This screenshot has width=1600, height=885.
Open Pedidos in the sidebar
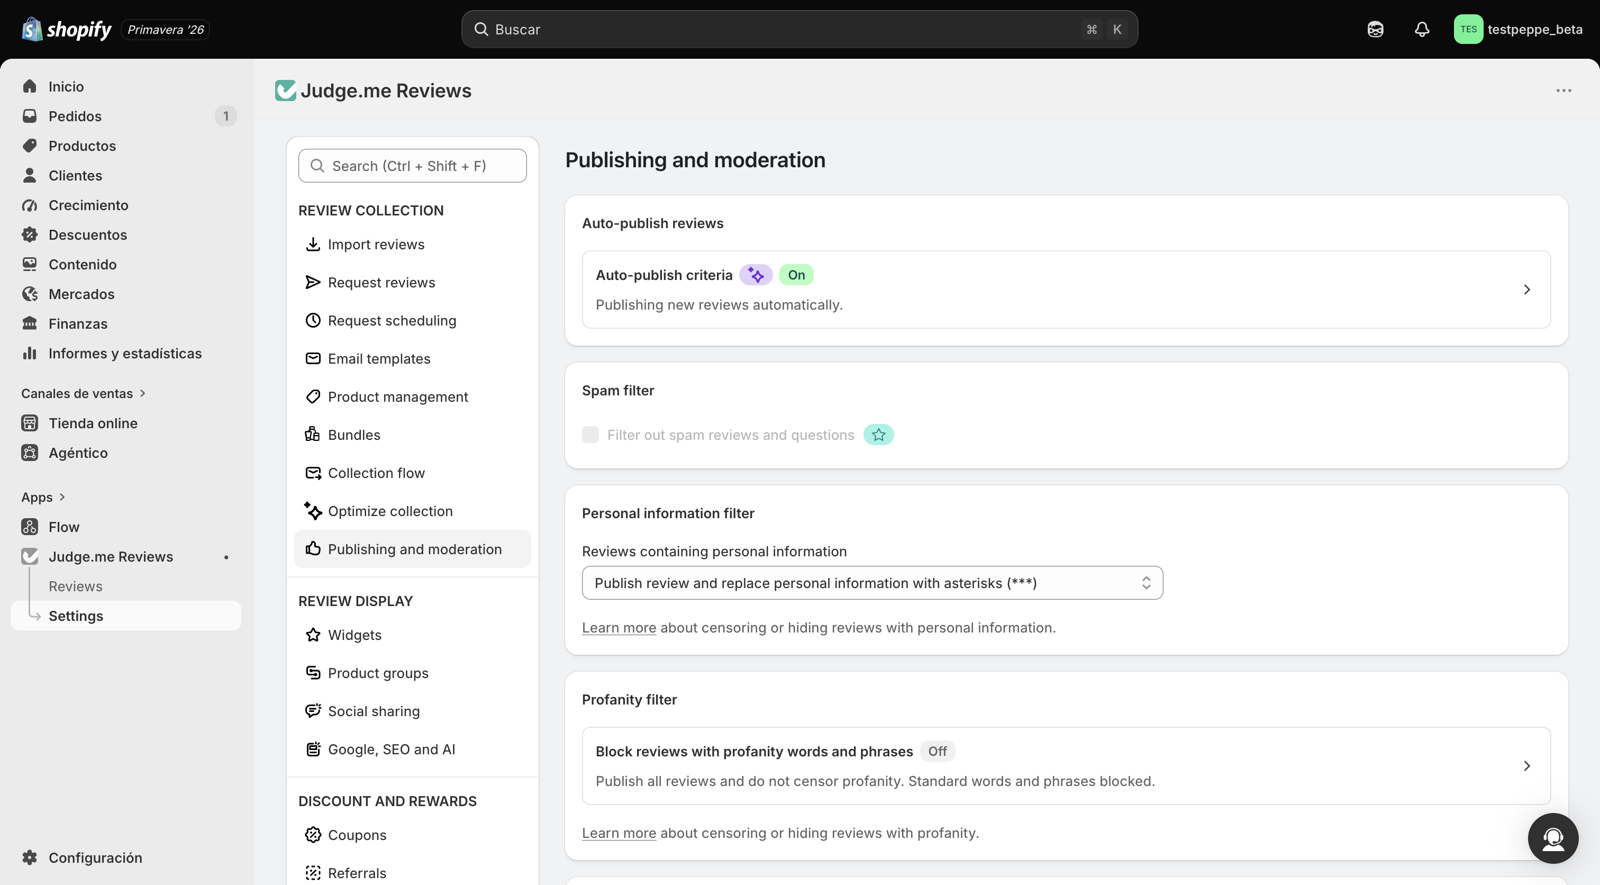point(126,116)
